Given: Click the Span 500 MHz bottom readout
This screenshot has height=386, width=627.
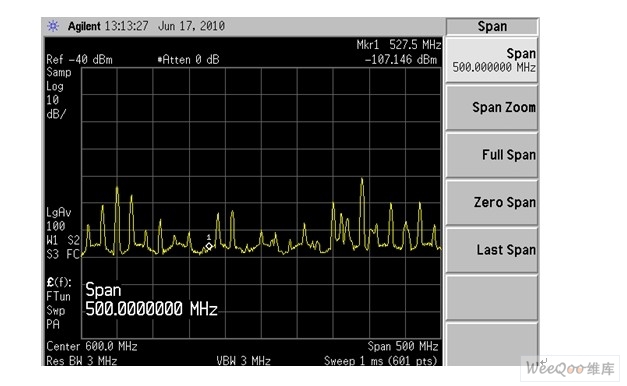Looking at the screenshot, I should (403, 346).
